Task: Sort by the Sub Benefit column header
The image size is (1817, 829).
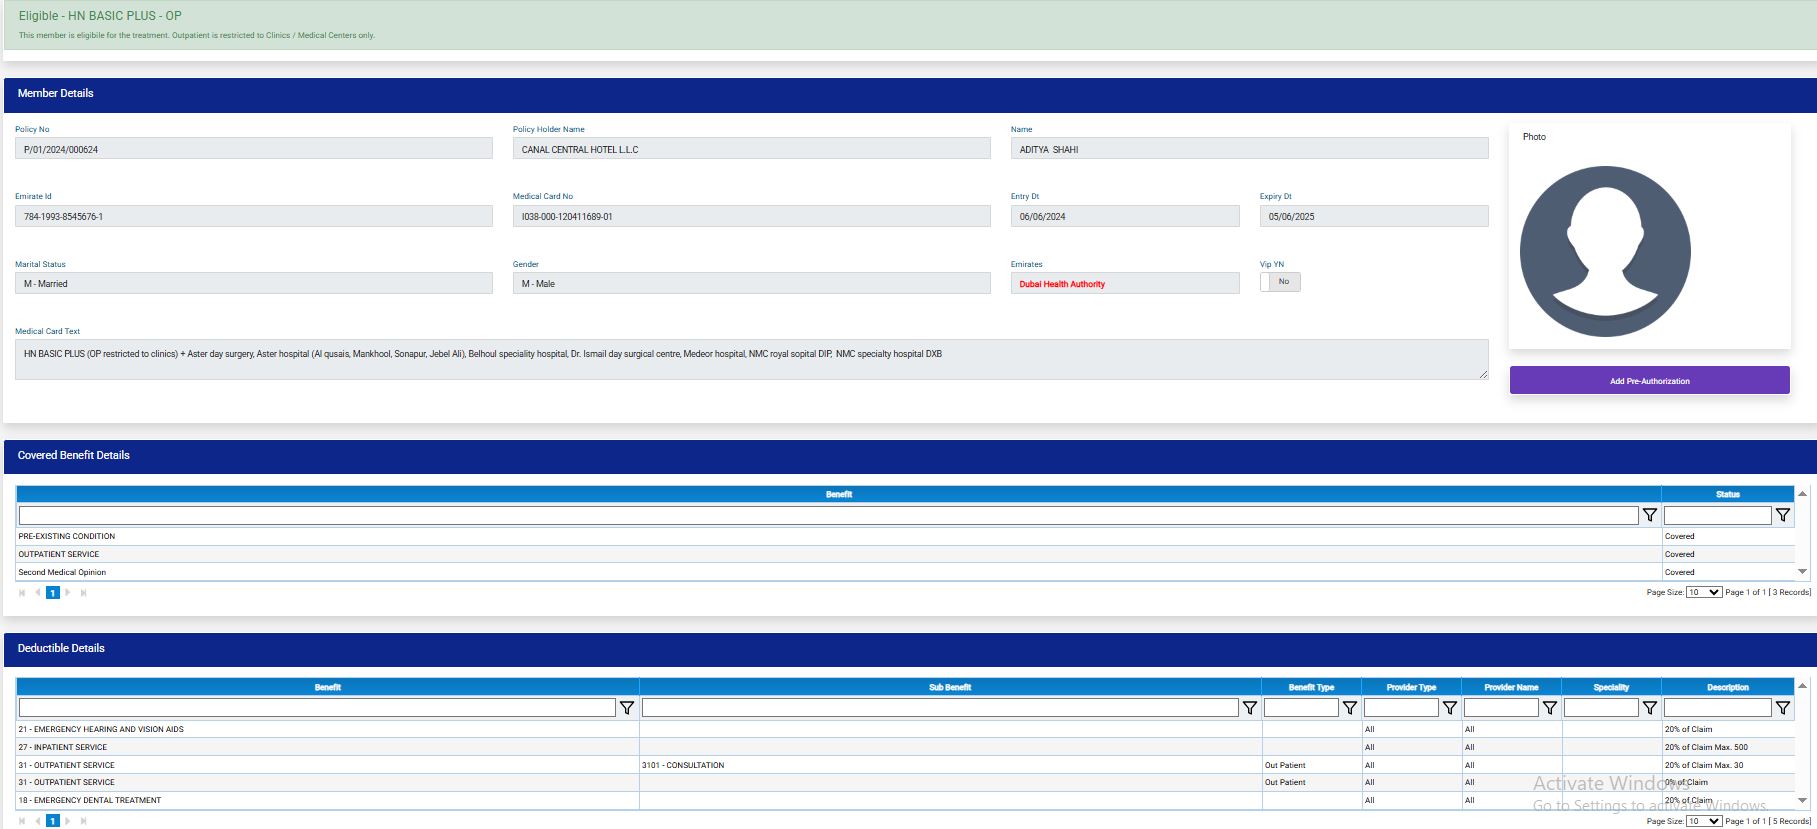Action: pyautogui.click(x=950, y=687)
